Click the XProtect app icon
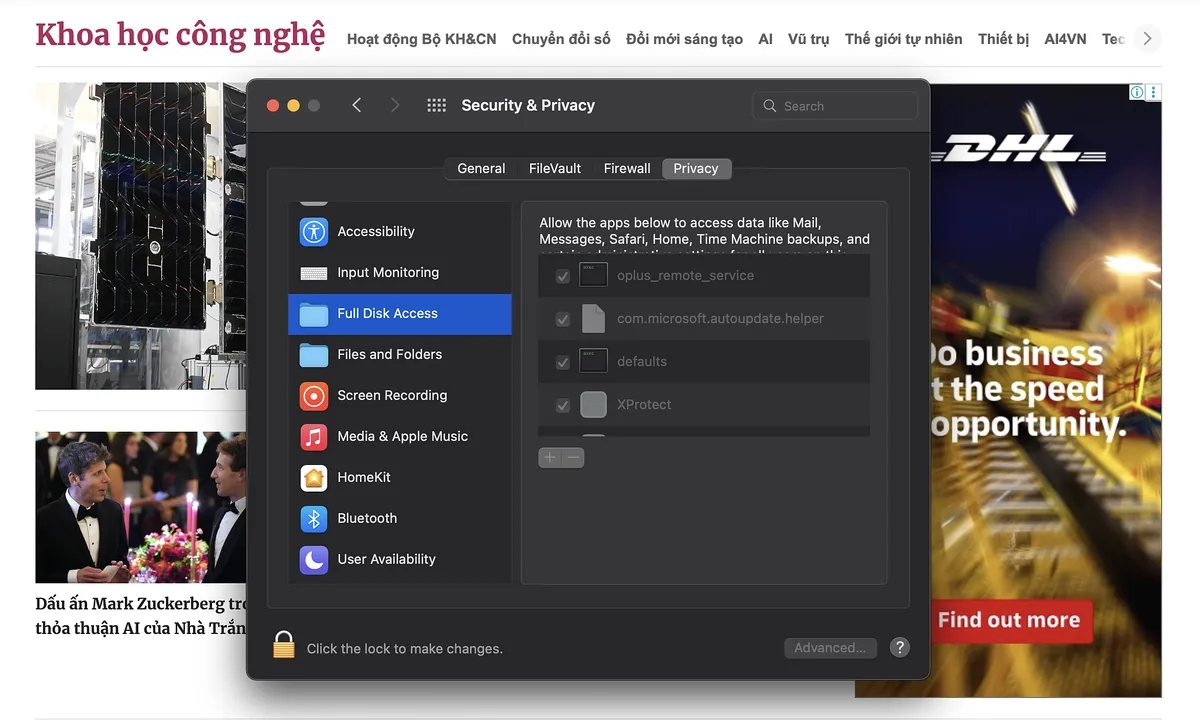Image resolution: width=1200 pixels, height=720 pixels. [594, 404]
